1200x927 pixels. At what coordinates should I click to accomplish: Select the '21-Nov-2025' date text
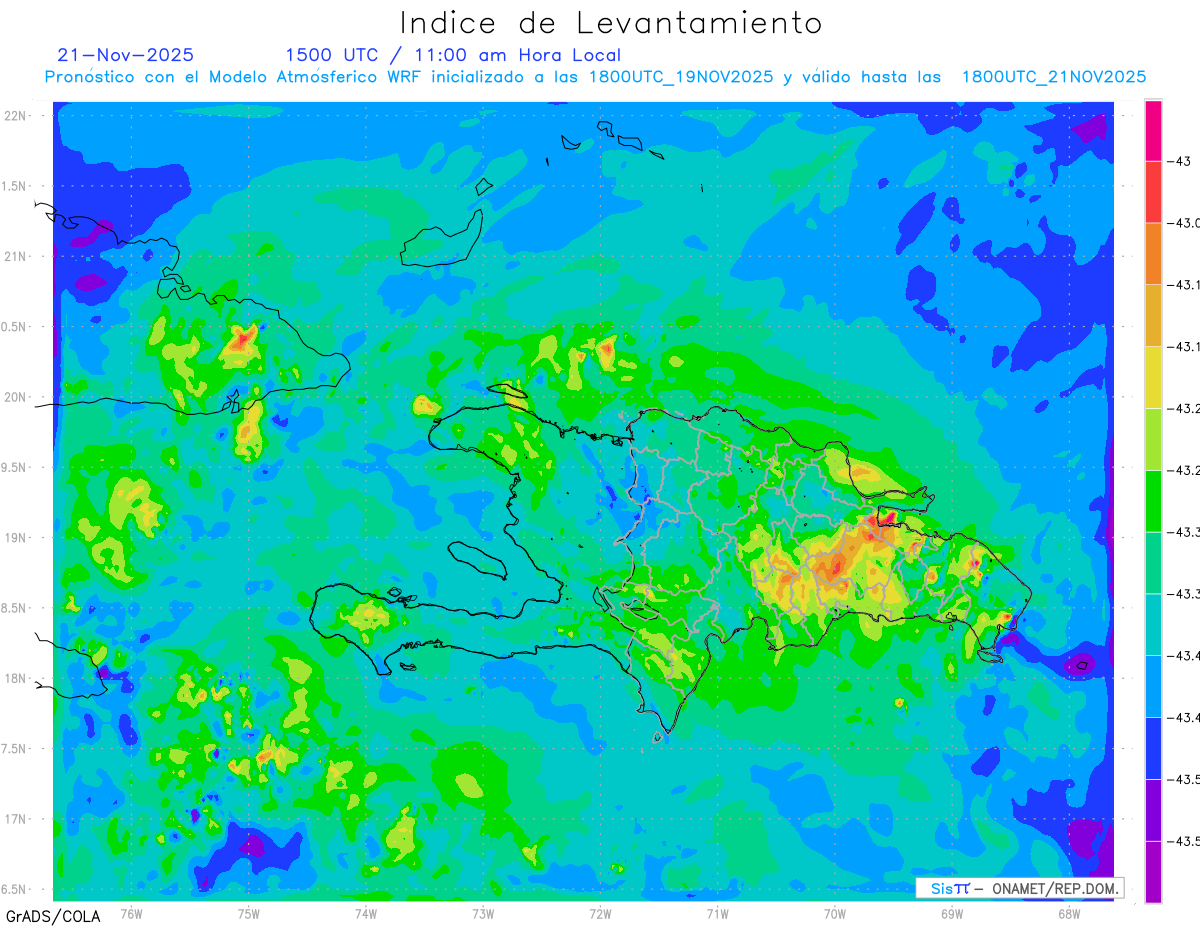coord(126,55)
